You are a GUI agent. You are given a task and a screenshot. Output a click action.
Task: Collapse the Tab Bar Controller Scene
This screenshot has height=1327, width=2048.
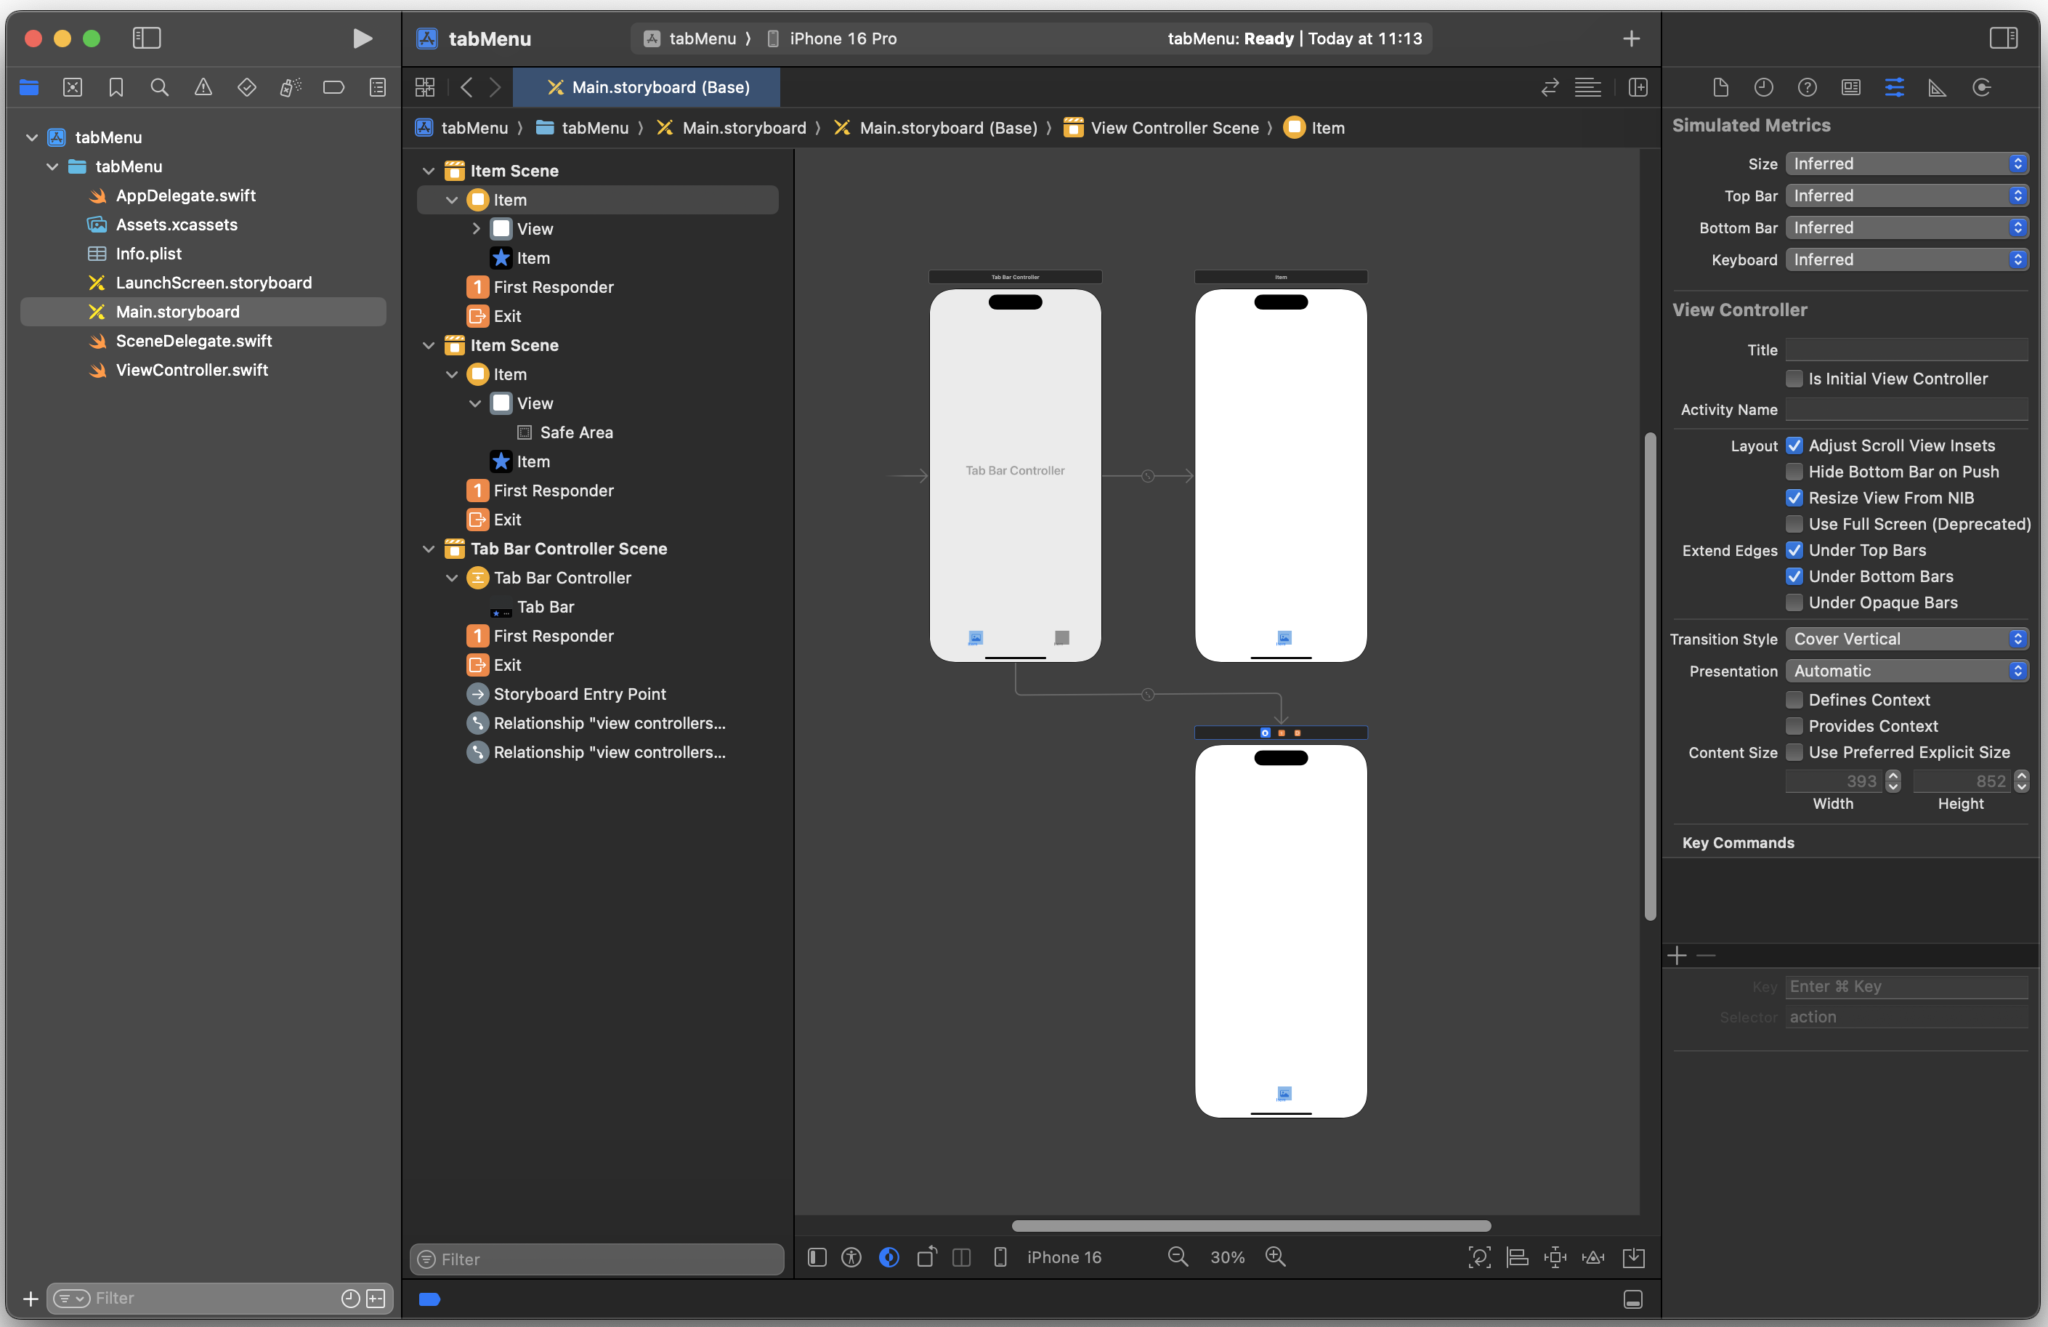(429, 548)
